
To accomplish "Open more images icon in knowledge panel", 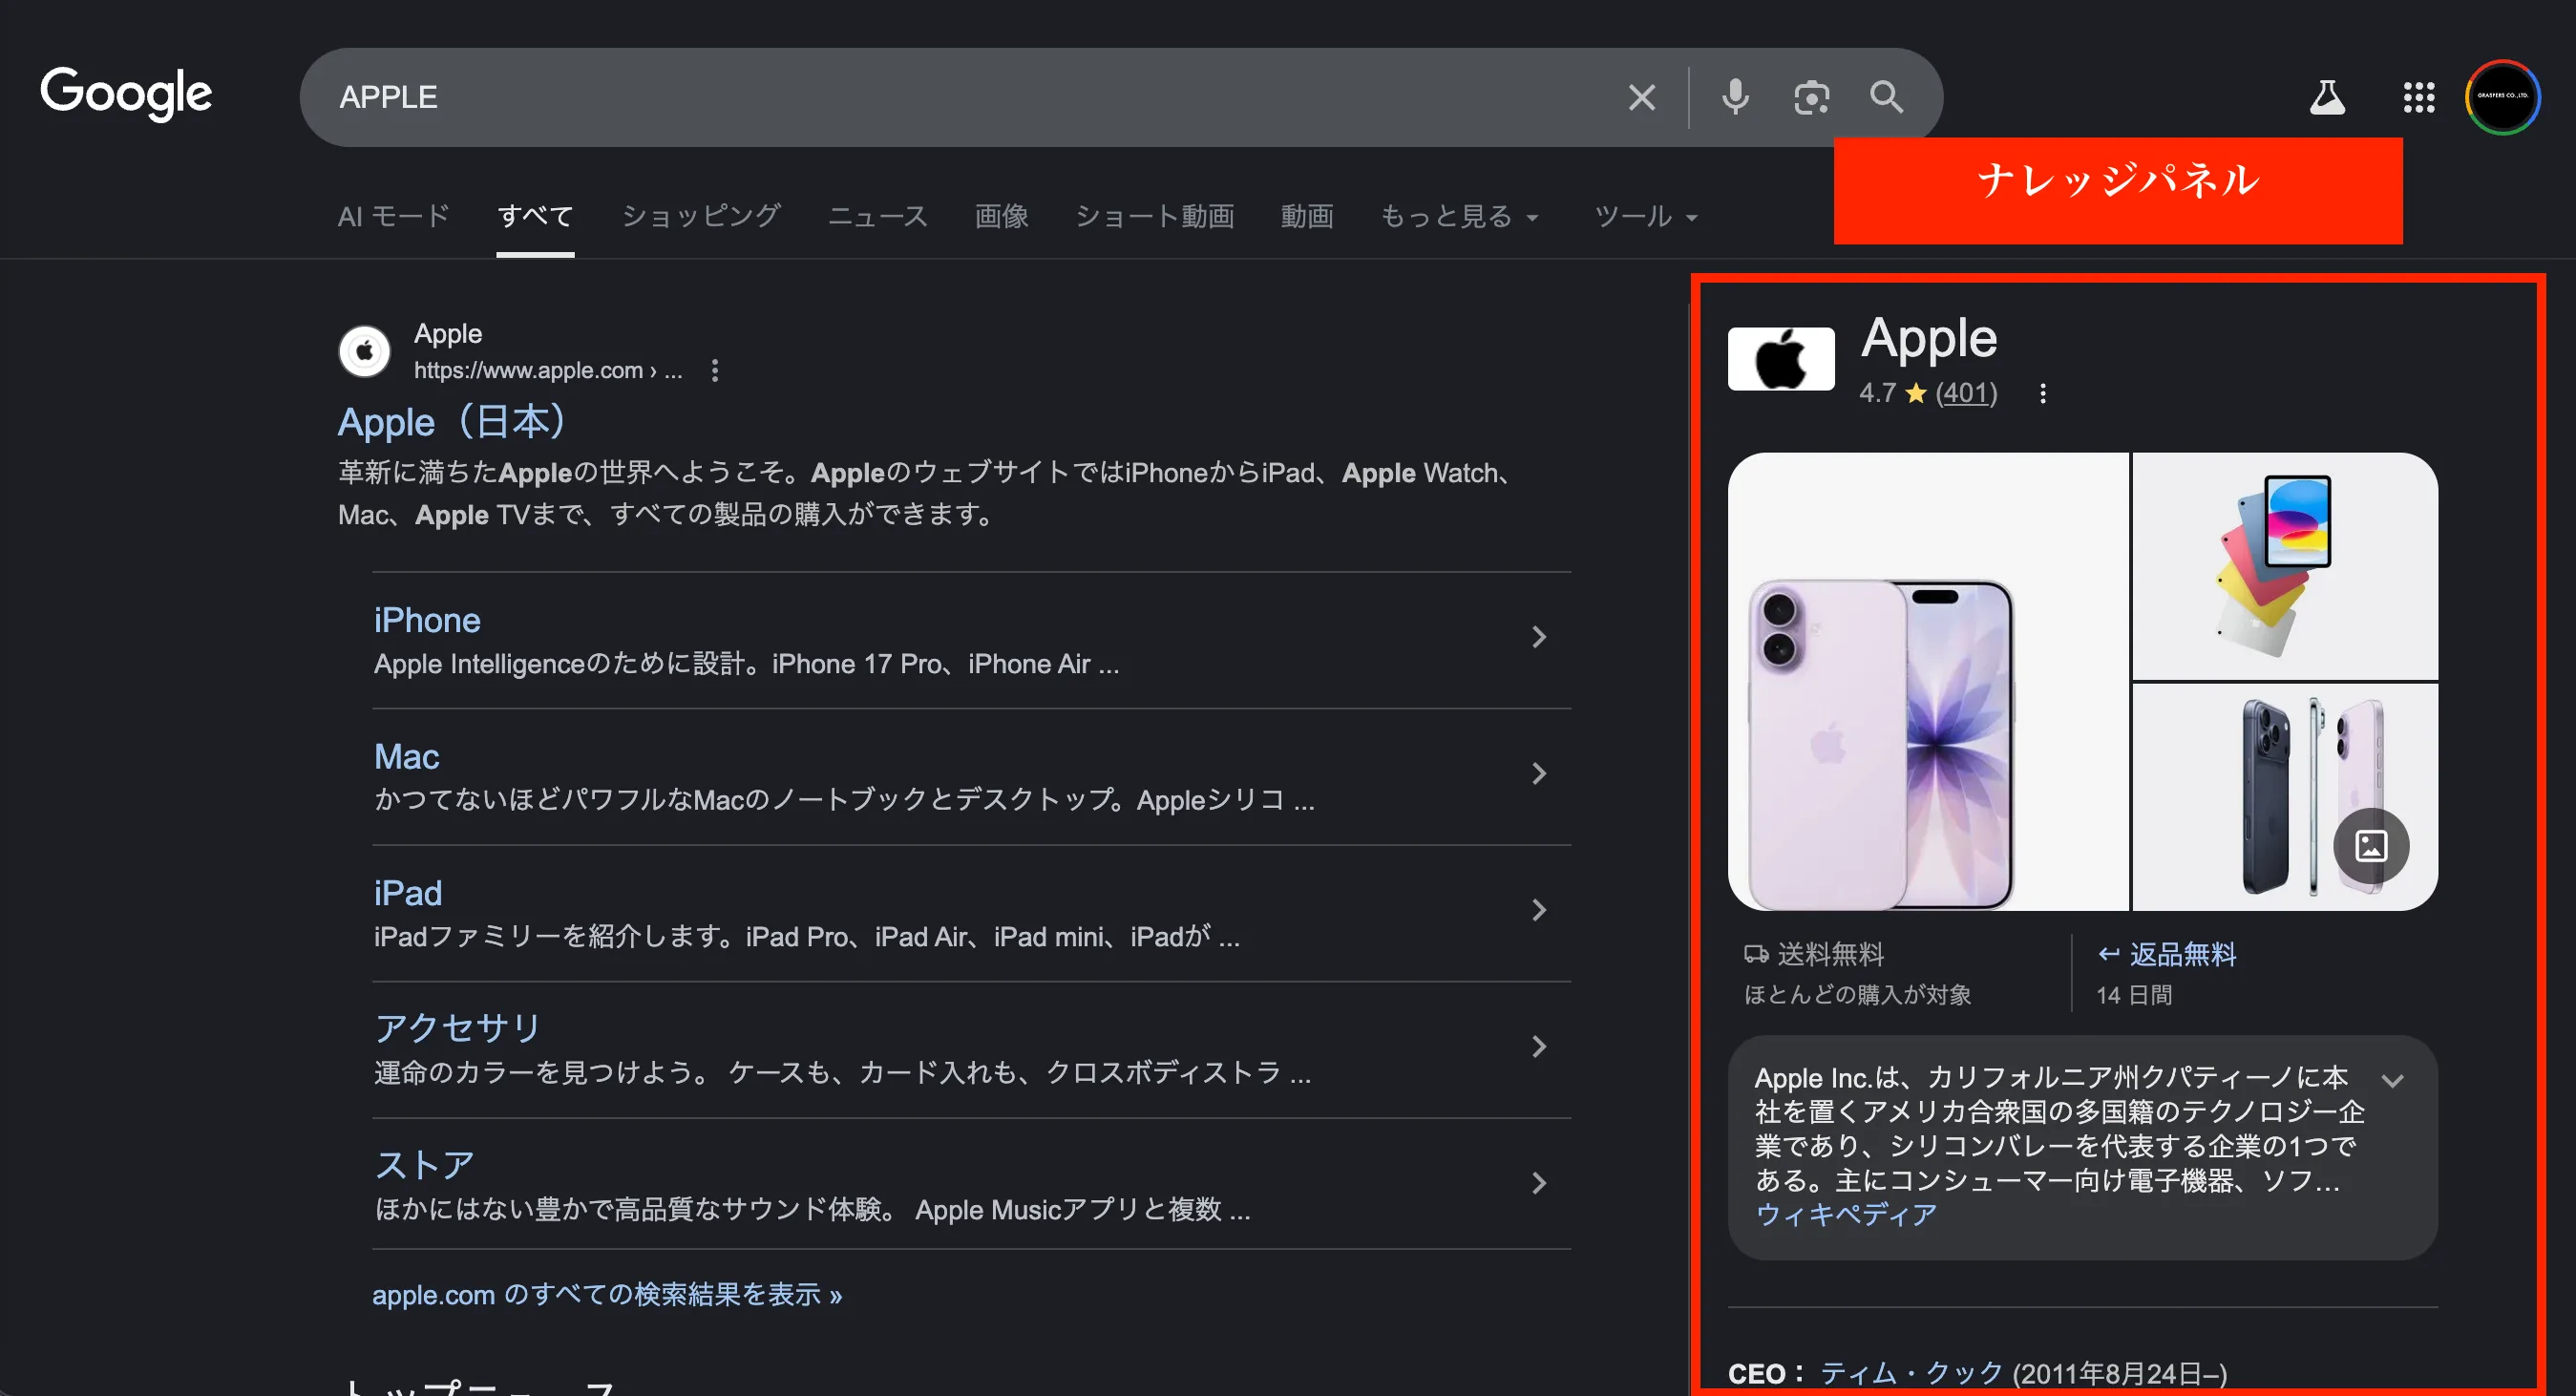I will pyautogui.click(x=2370, y=846).
